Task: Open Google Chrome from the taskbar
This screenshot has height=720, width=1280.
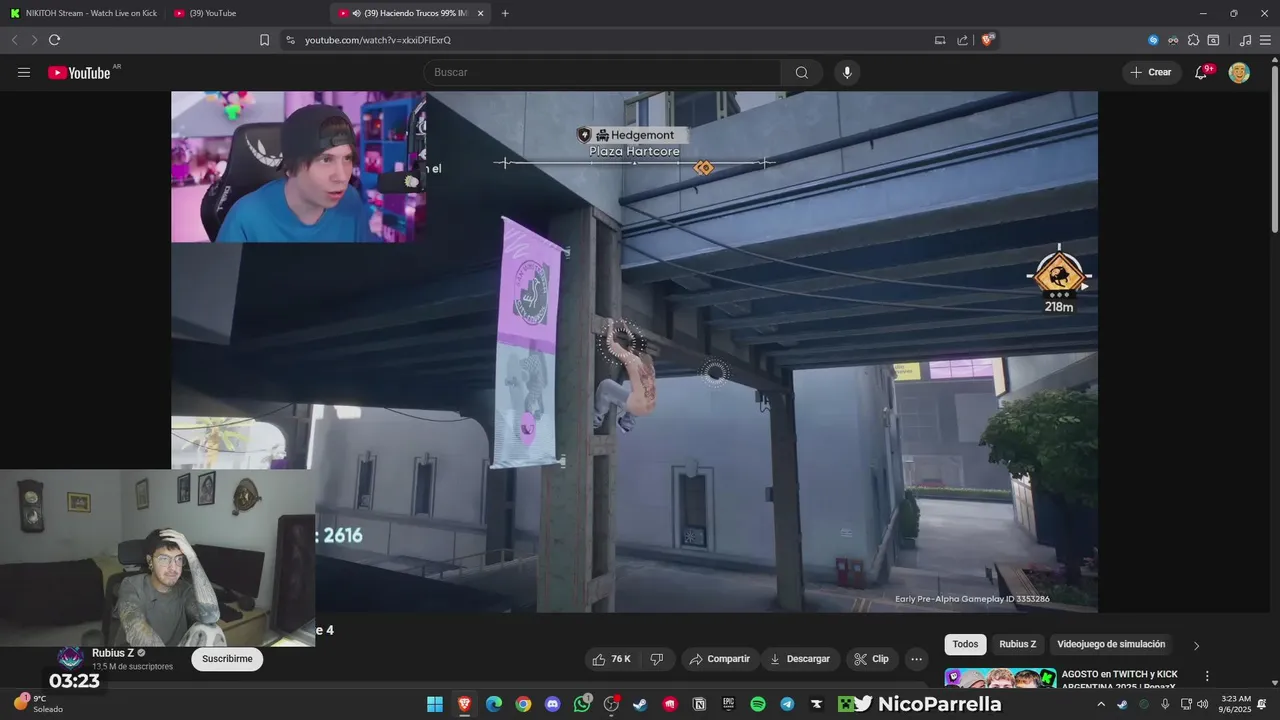Action: click(523, 704)
